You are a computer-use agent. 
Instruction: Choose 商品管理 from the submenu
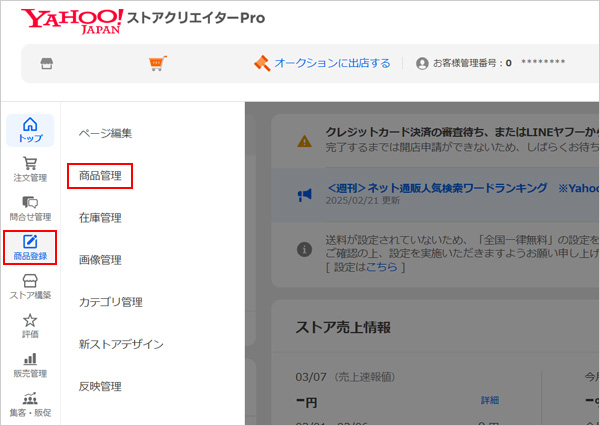(x=100, y=176)
